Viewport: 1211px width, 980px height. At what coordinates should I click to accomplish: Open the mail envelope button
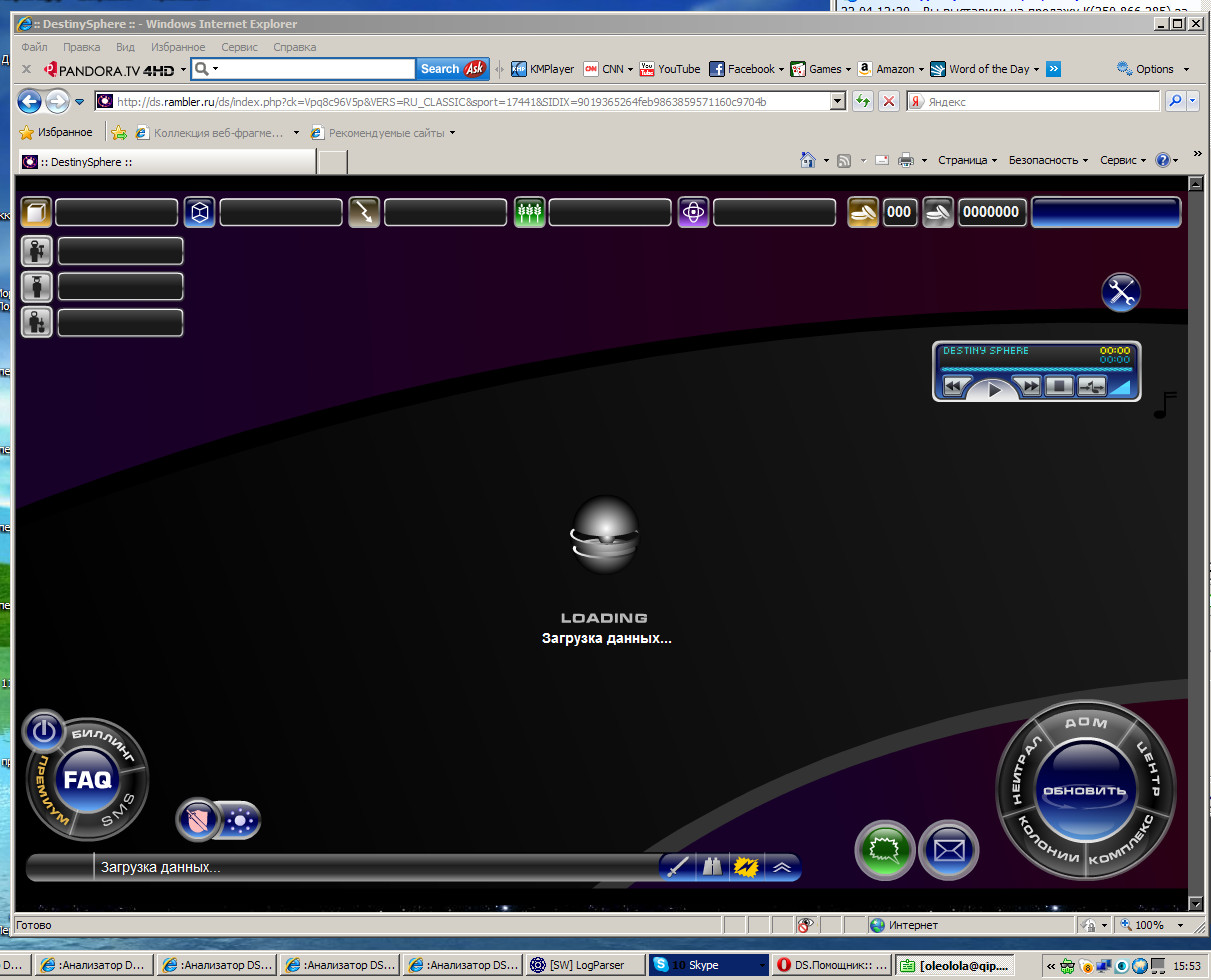pos(948,851)
